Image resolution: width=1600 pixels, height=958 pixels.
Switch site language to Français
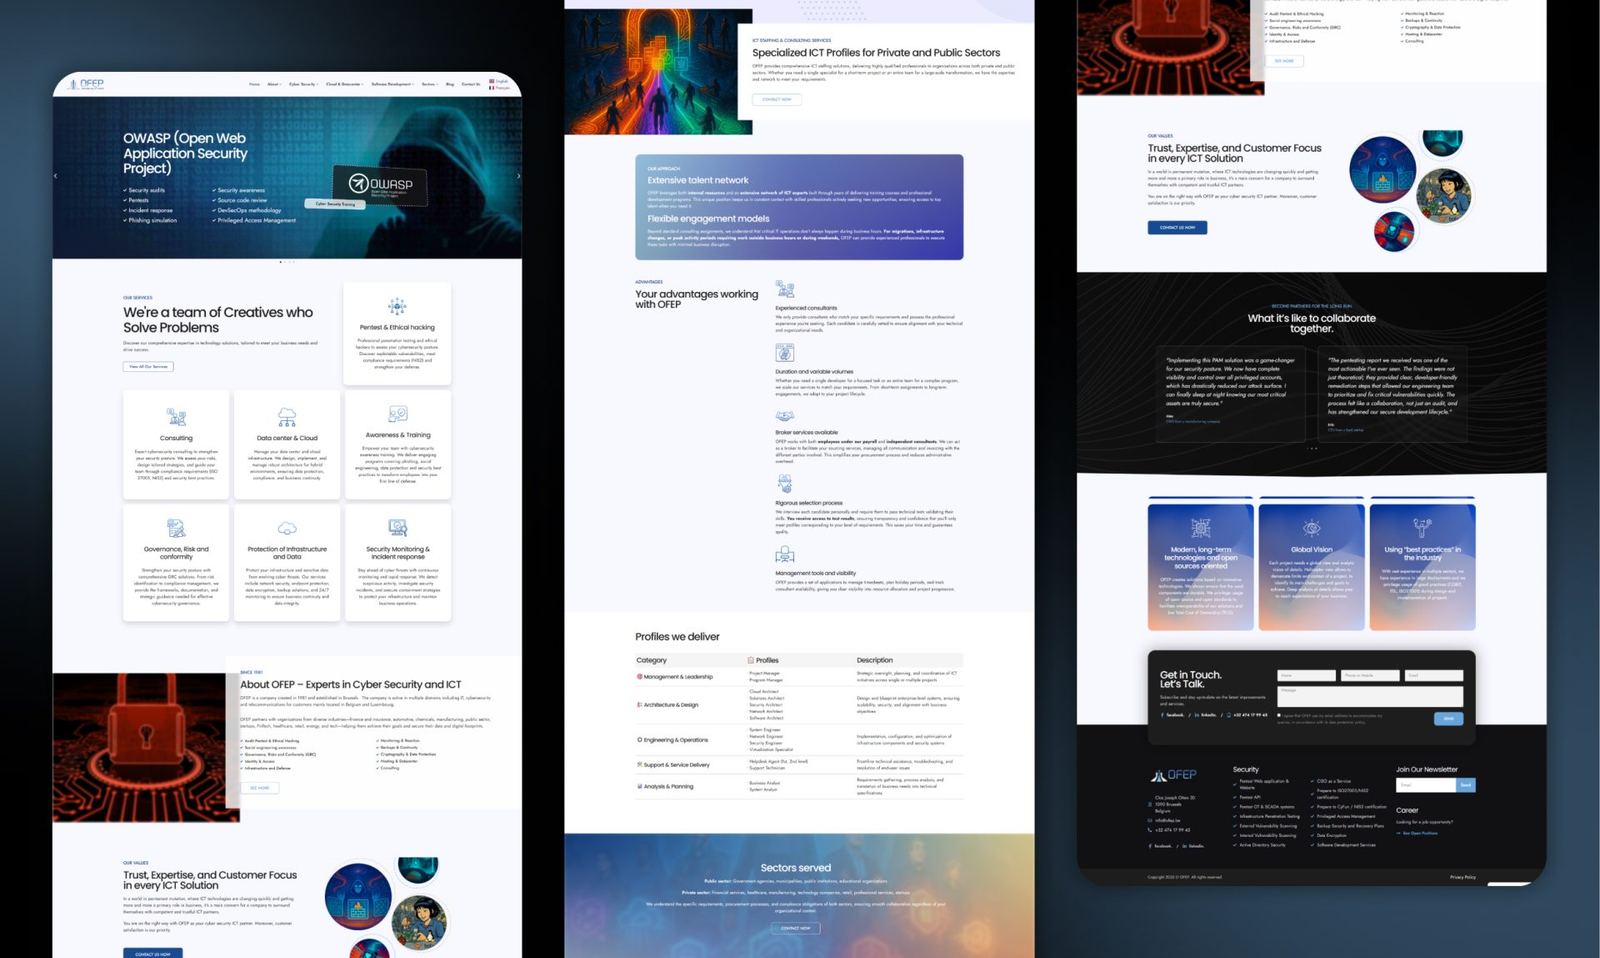coord(500,88)
